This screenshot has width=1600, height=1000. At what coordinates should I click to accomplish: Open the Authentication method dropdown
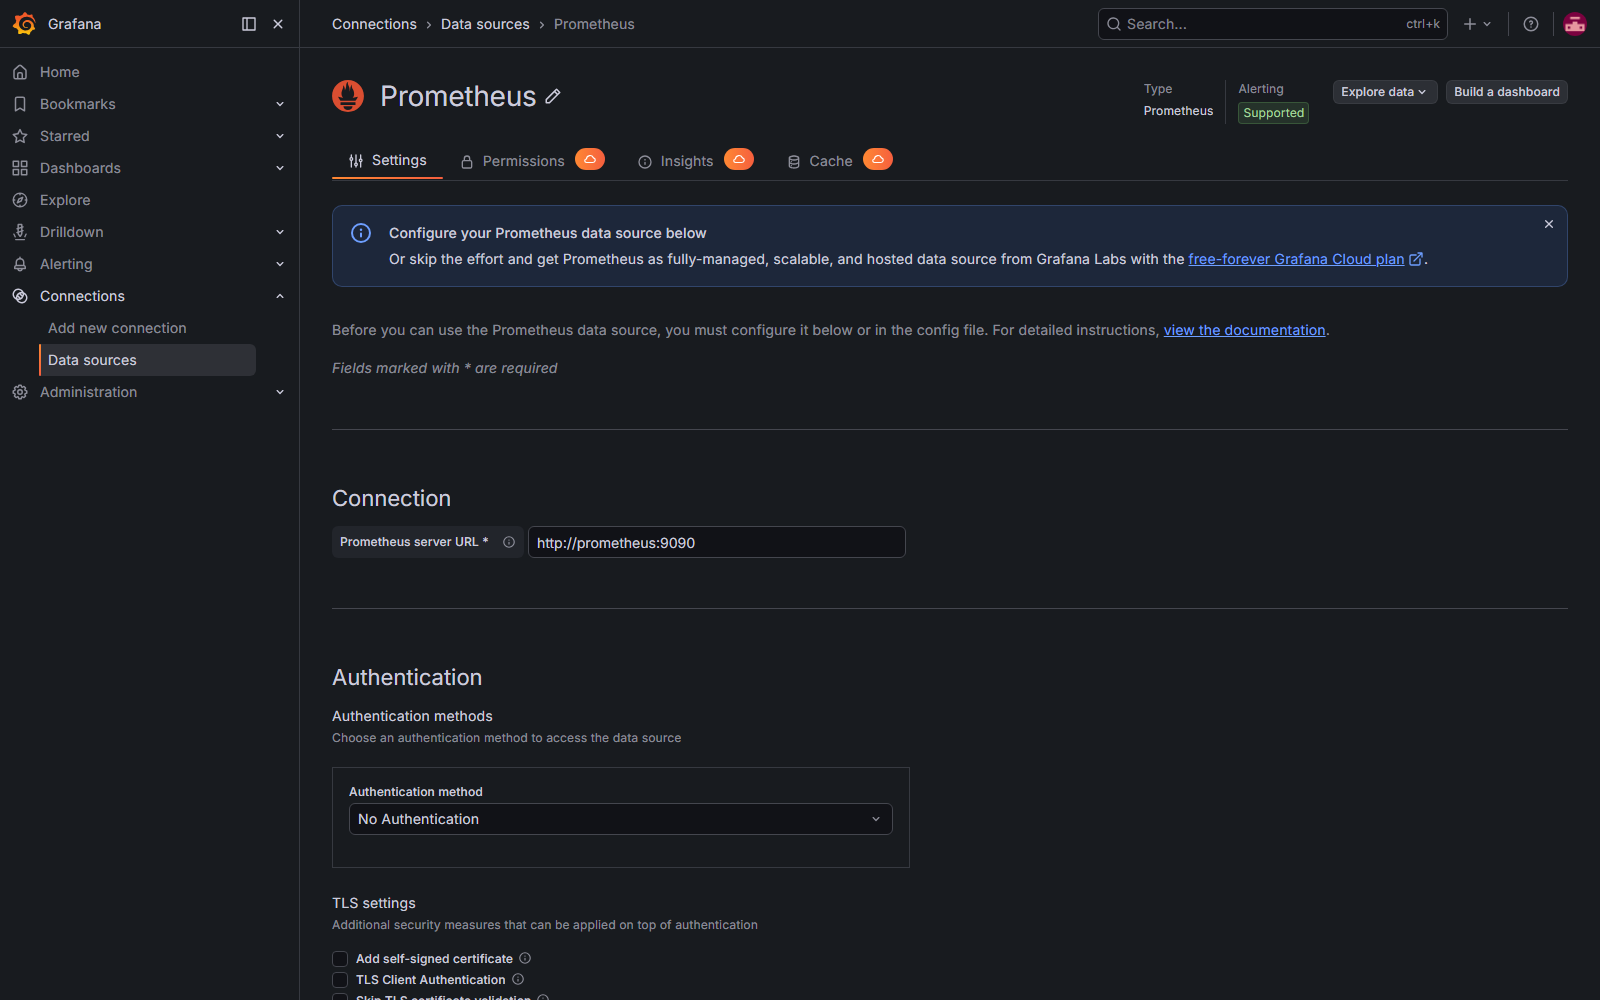620,819
